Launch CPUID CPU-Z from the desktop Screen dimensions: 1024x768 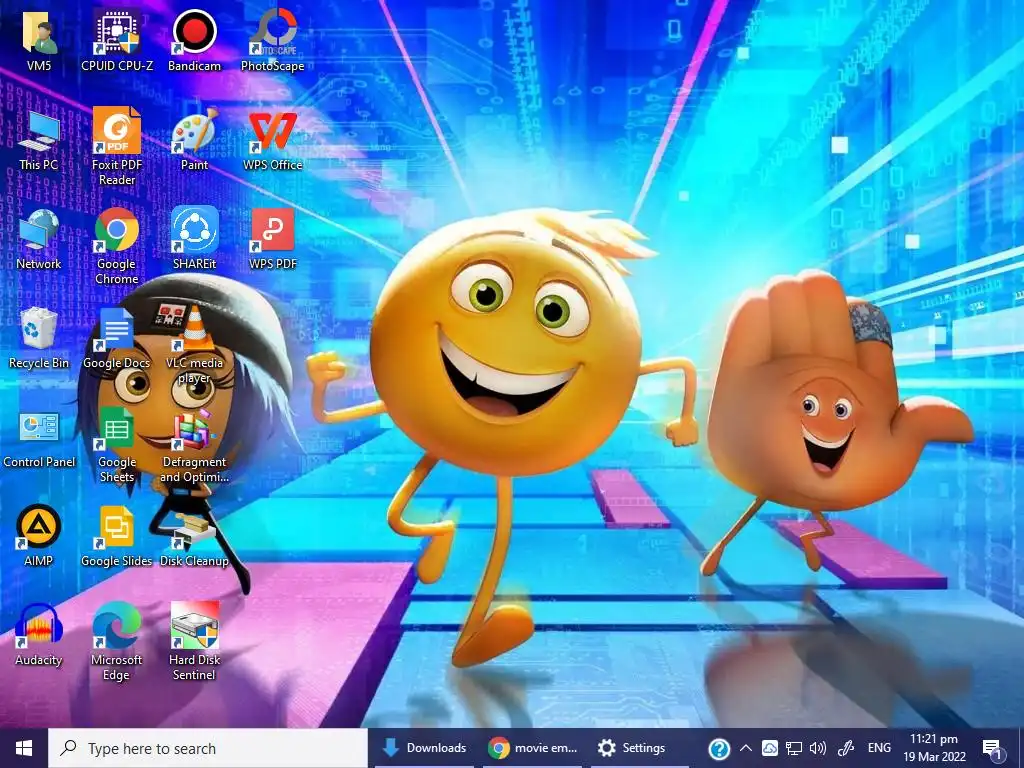[x=117, y=40]
